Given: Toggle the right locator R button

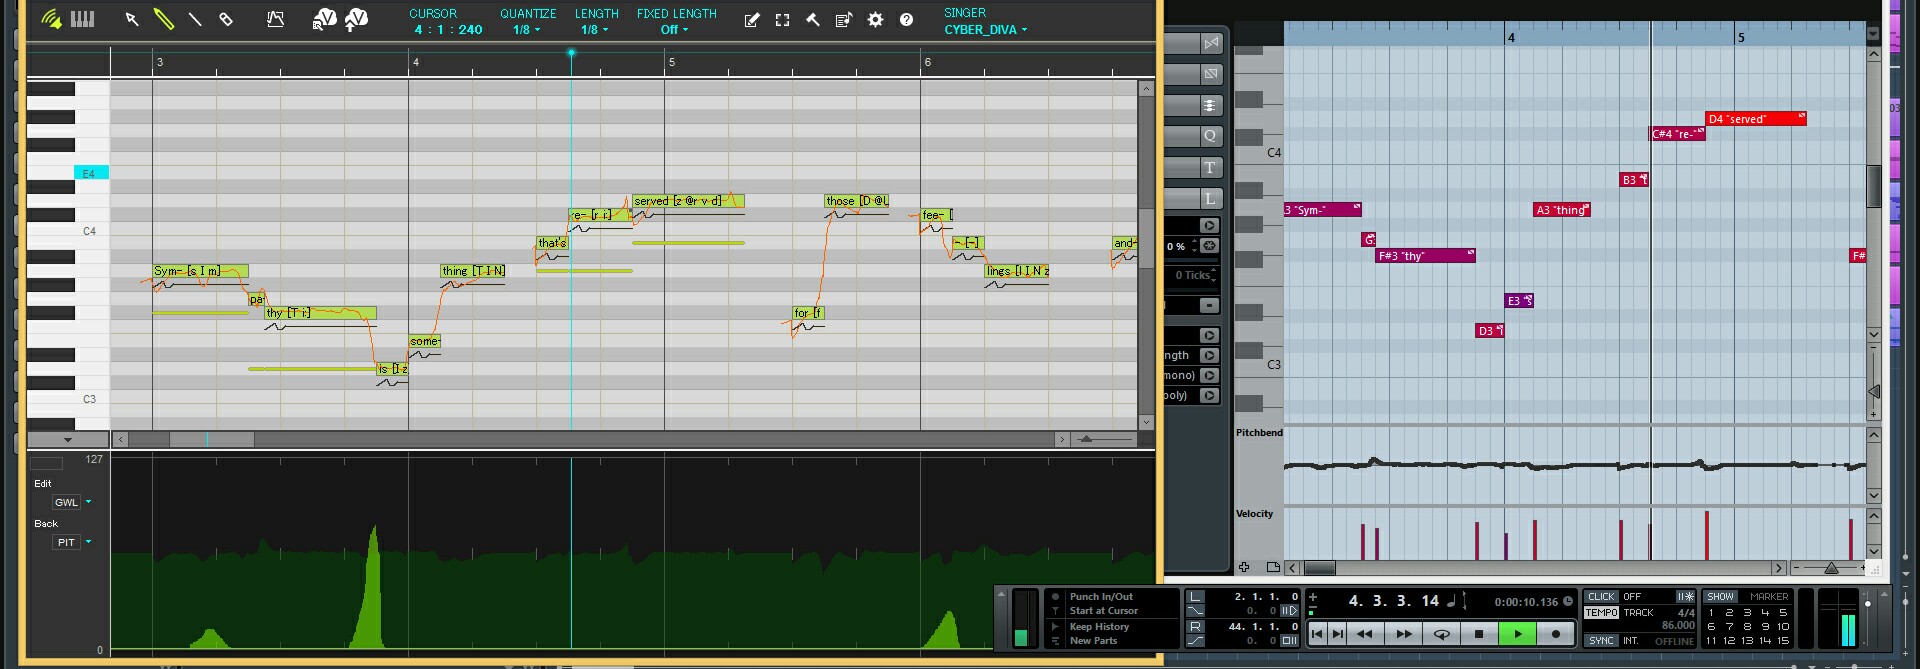Looking at the screenshot, I should [1195, 627].
